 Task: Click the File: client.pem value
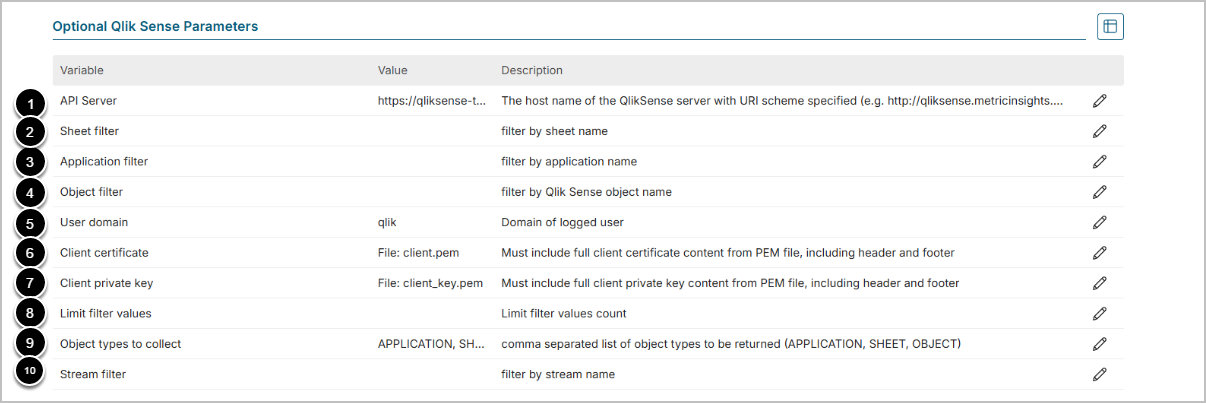tap(419, 253)
